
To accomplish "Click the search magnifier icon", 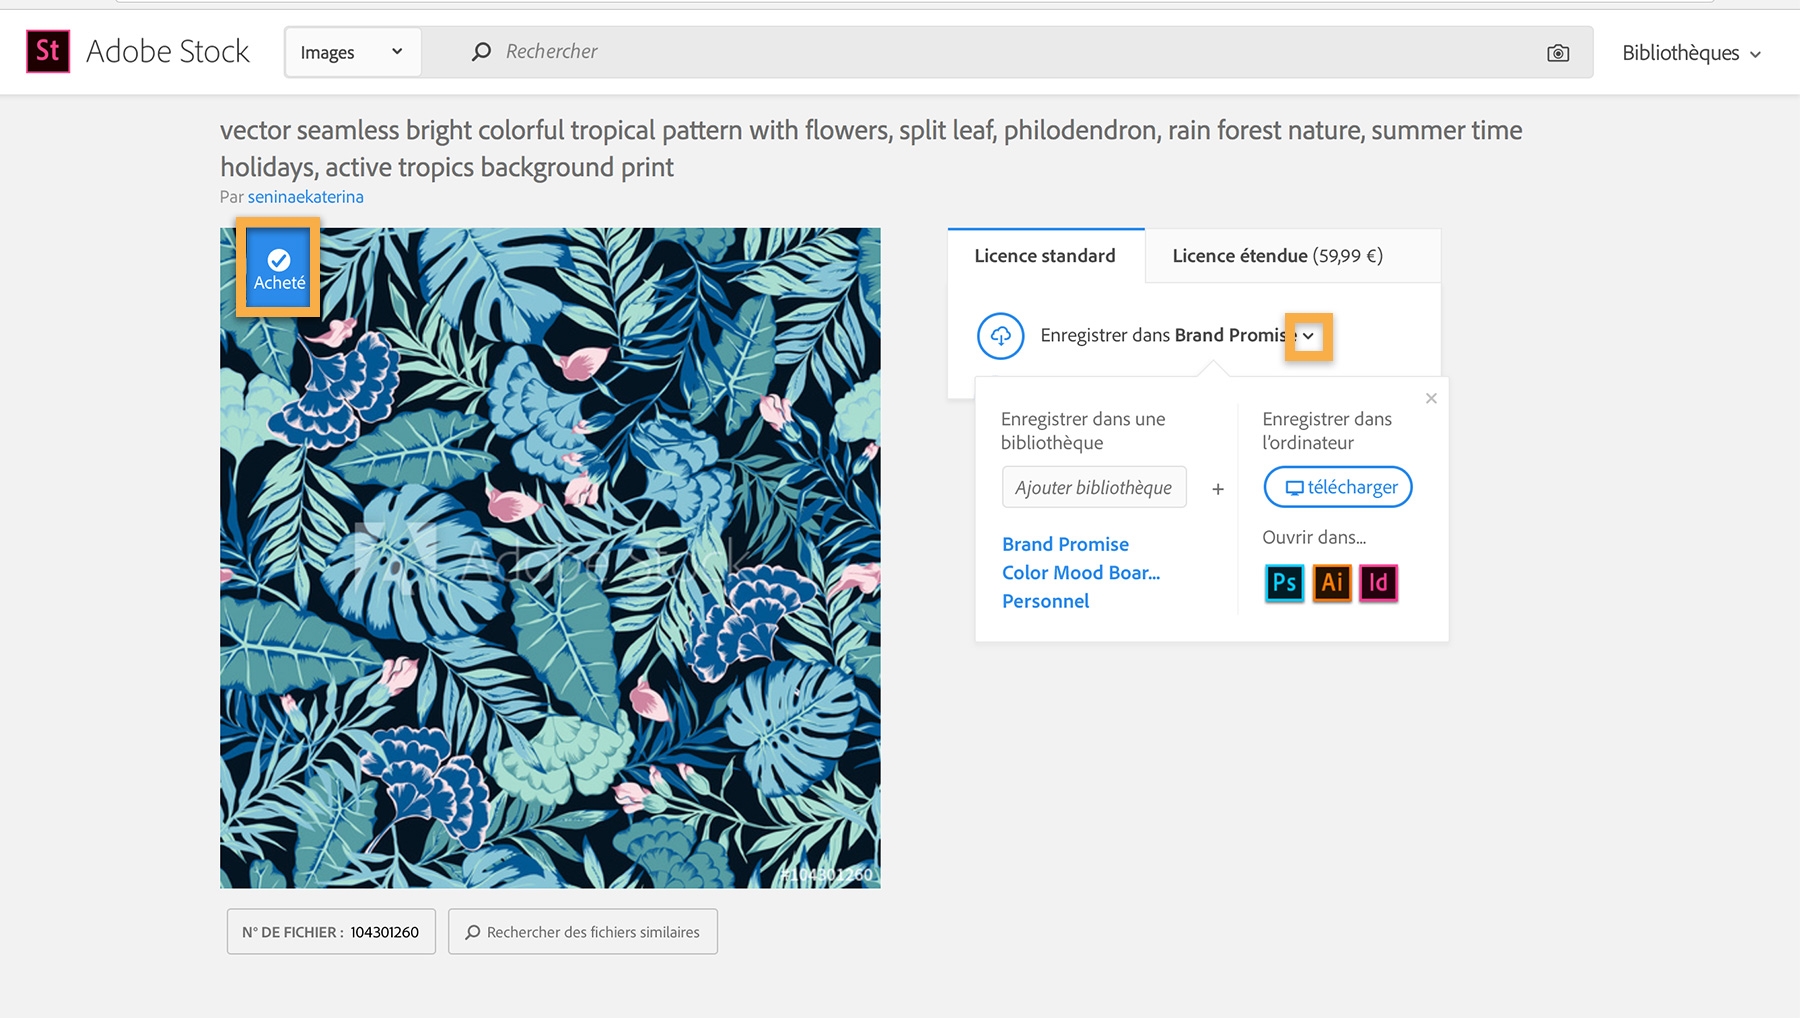I will (481, 52).
